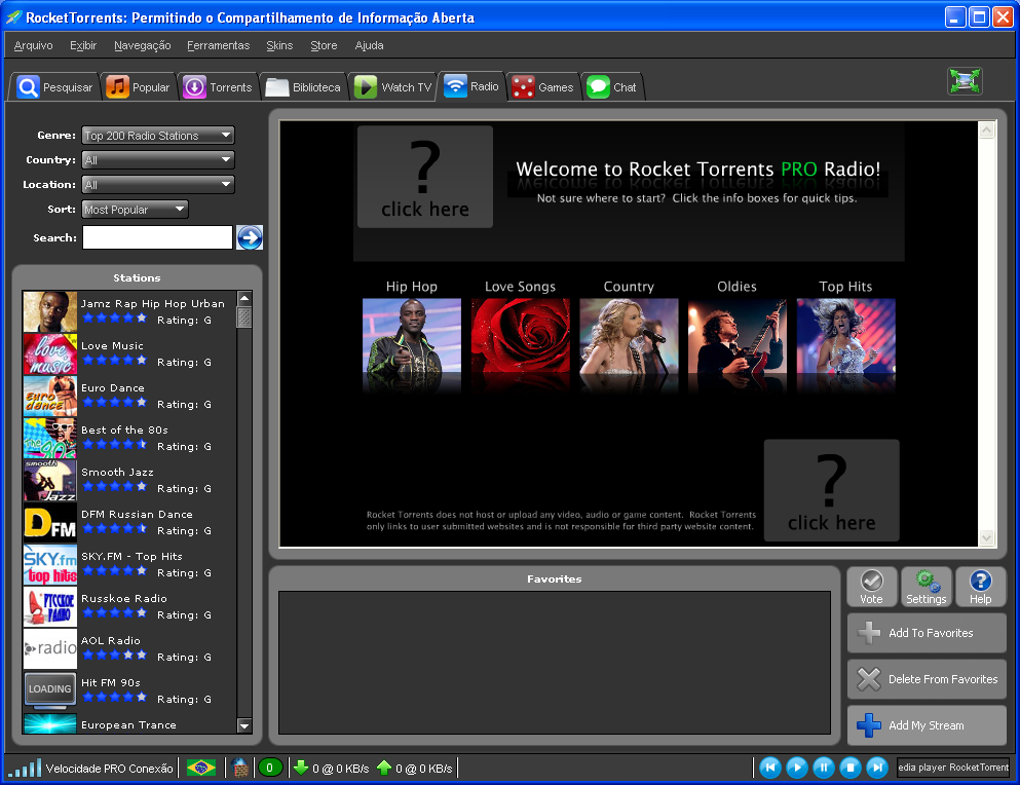Click the firewall status bar icon
Viewport: 1020px width, 785px height.
coord(240,768)
